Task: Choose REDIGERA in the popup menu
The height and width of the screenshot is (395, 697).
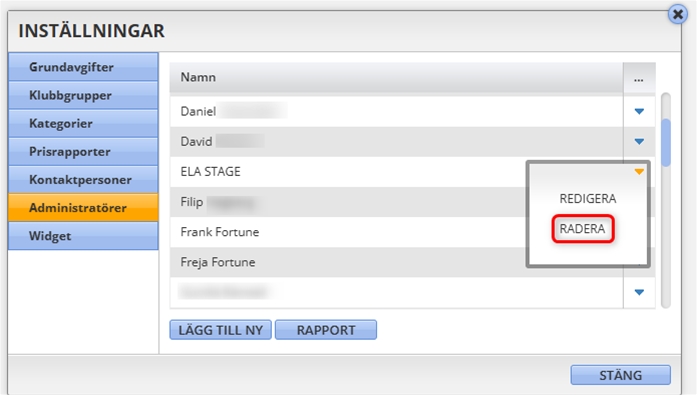Action: [588, 199]
